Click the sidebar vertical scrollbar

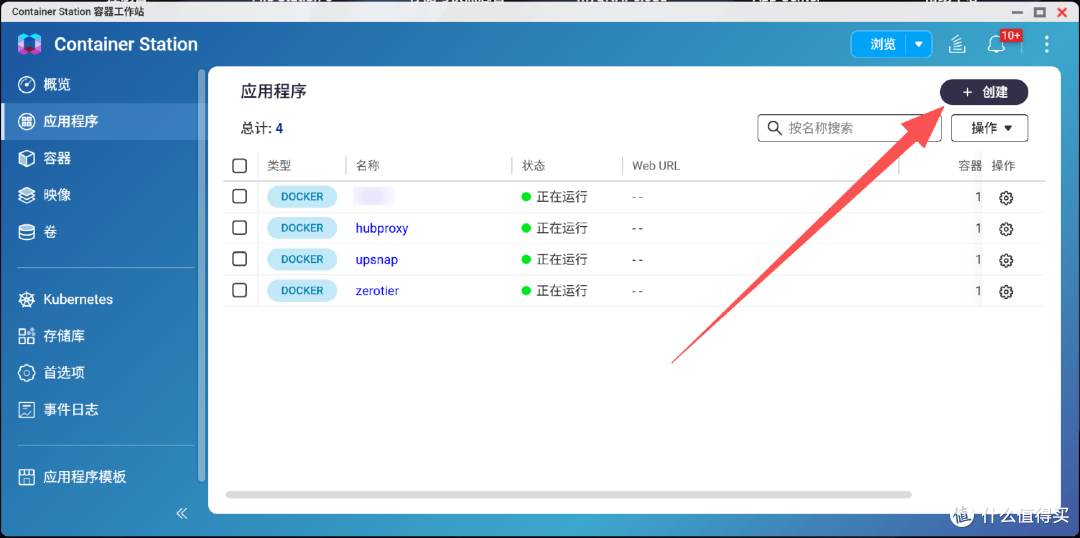[x=202, y=276]
